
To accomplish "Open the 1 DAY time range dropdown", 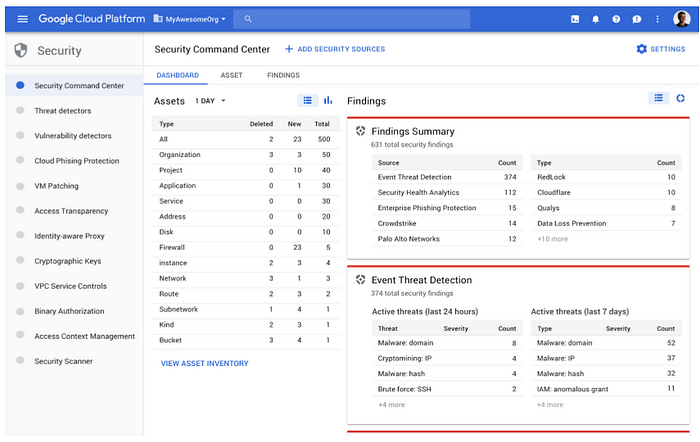I will [x=210, y=101].
